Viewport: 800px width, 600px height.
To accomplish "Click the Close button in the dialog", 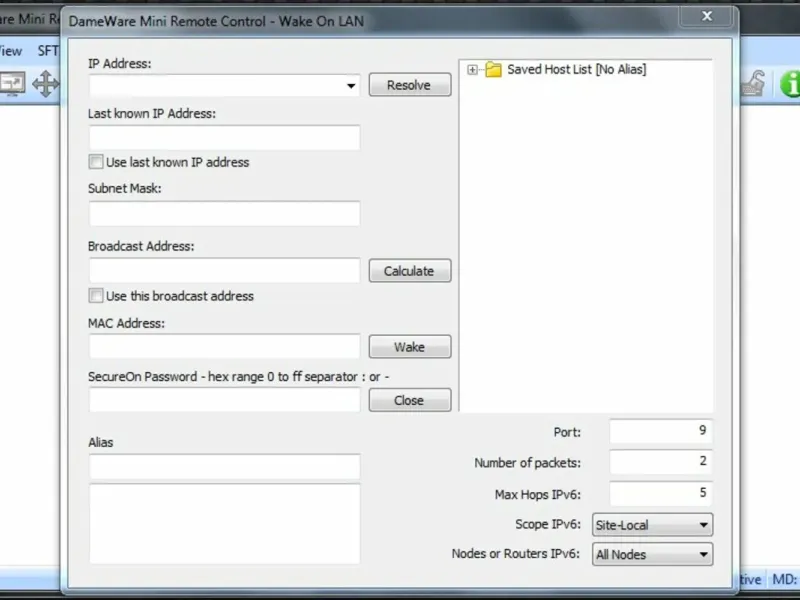I will [410, 400].
